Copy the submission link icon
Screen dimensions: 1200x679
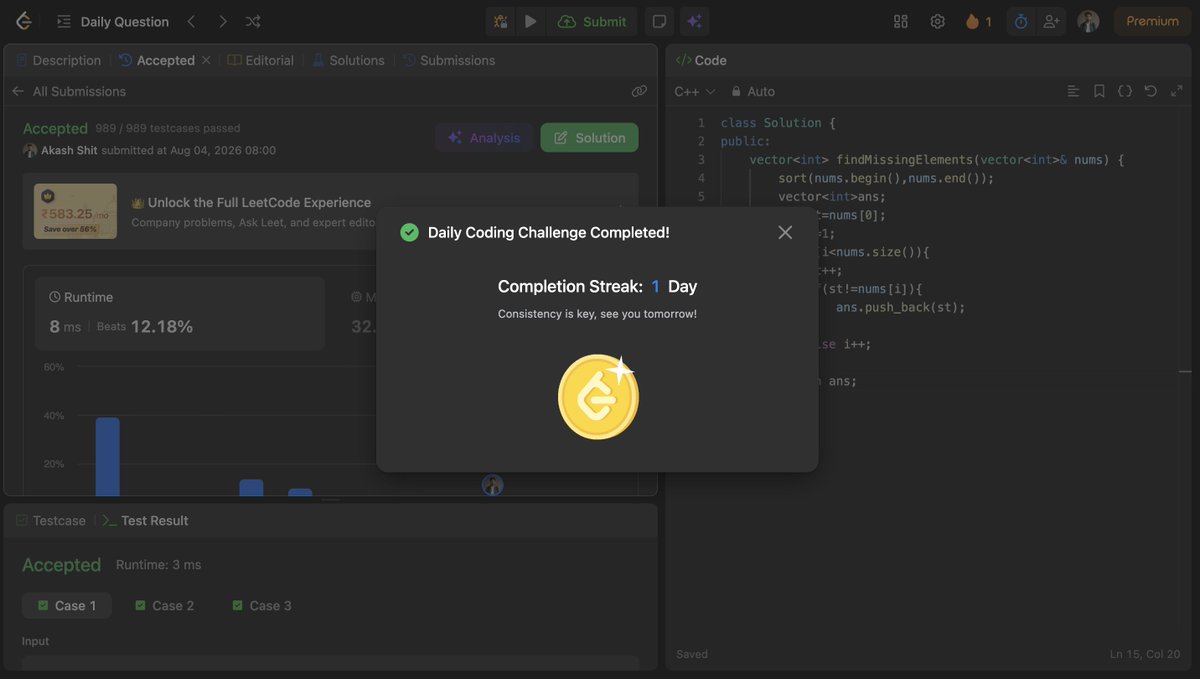click(639, 91)
